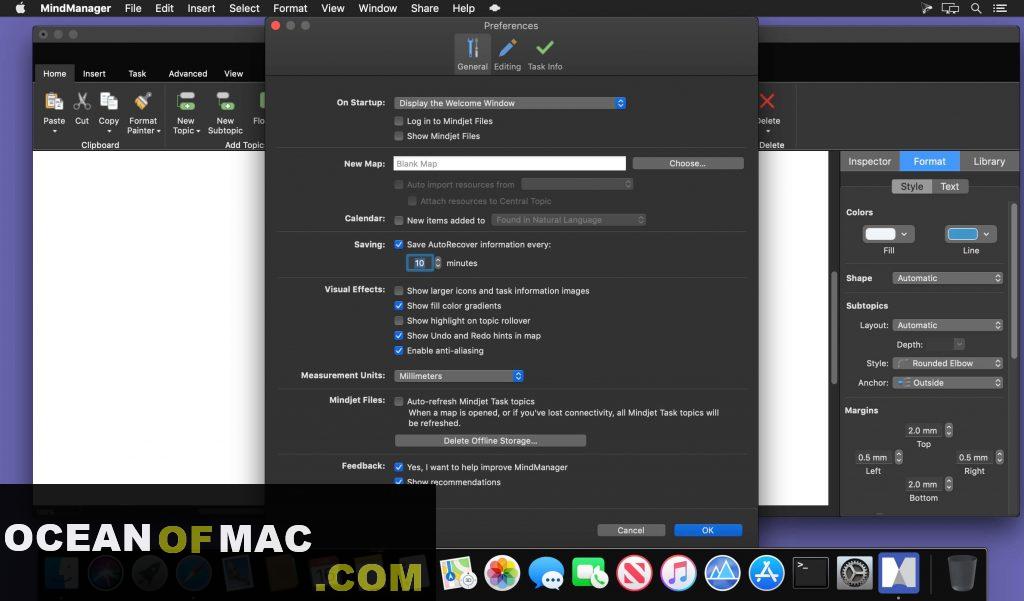The height and width of the screenshot is (601, 1024).
Task: Open Messages from the Dock
Action: [x=546, y=573]
